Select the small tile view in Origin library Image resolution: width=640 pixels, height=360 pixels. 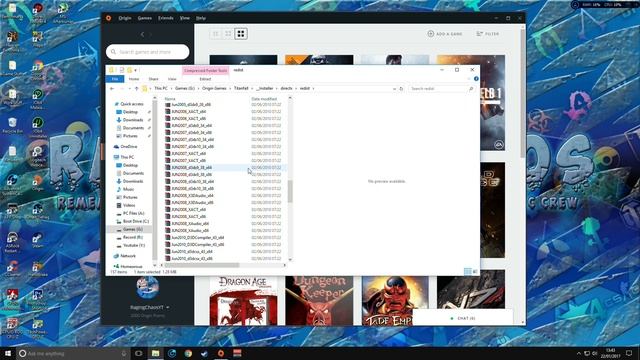(216, 34)
